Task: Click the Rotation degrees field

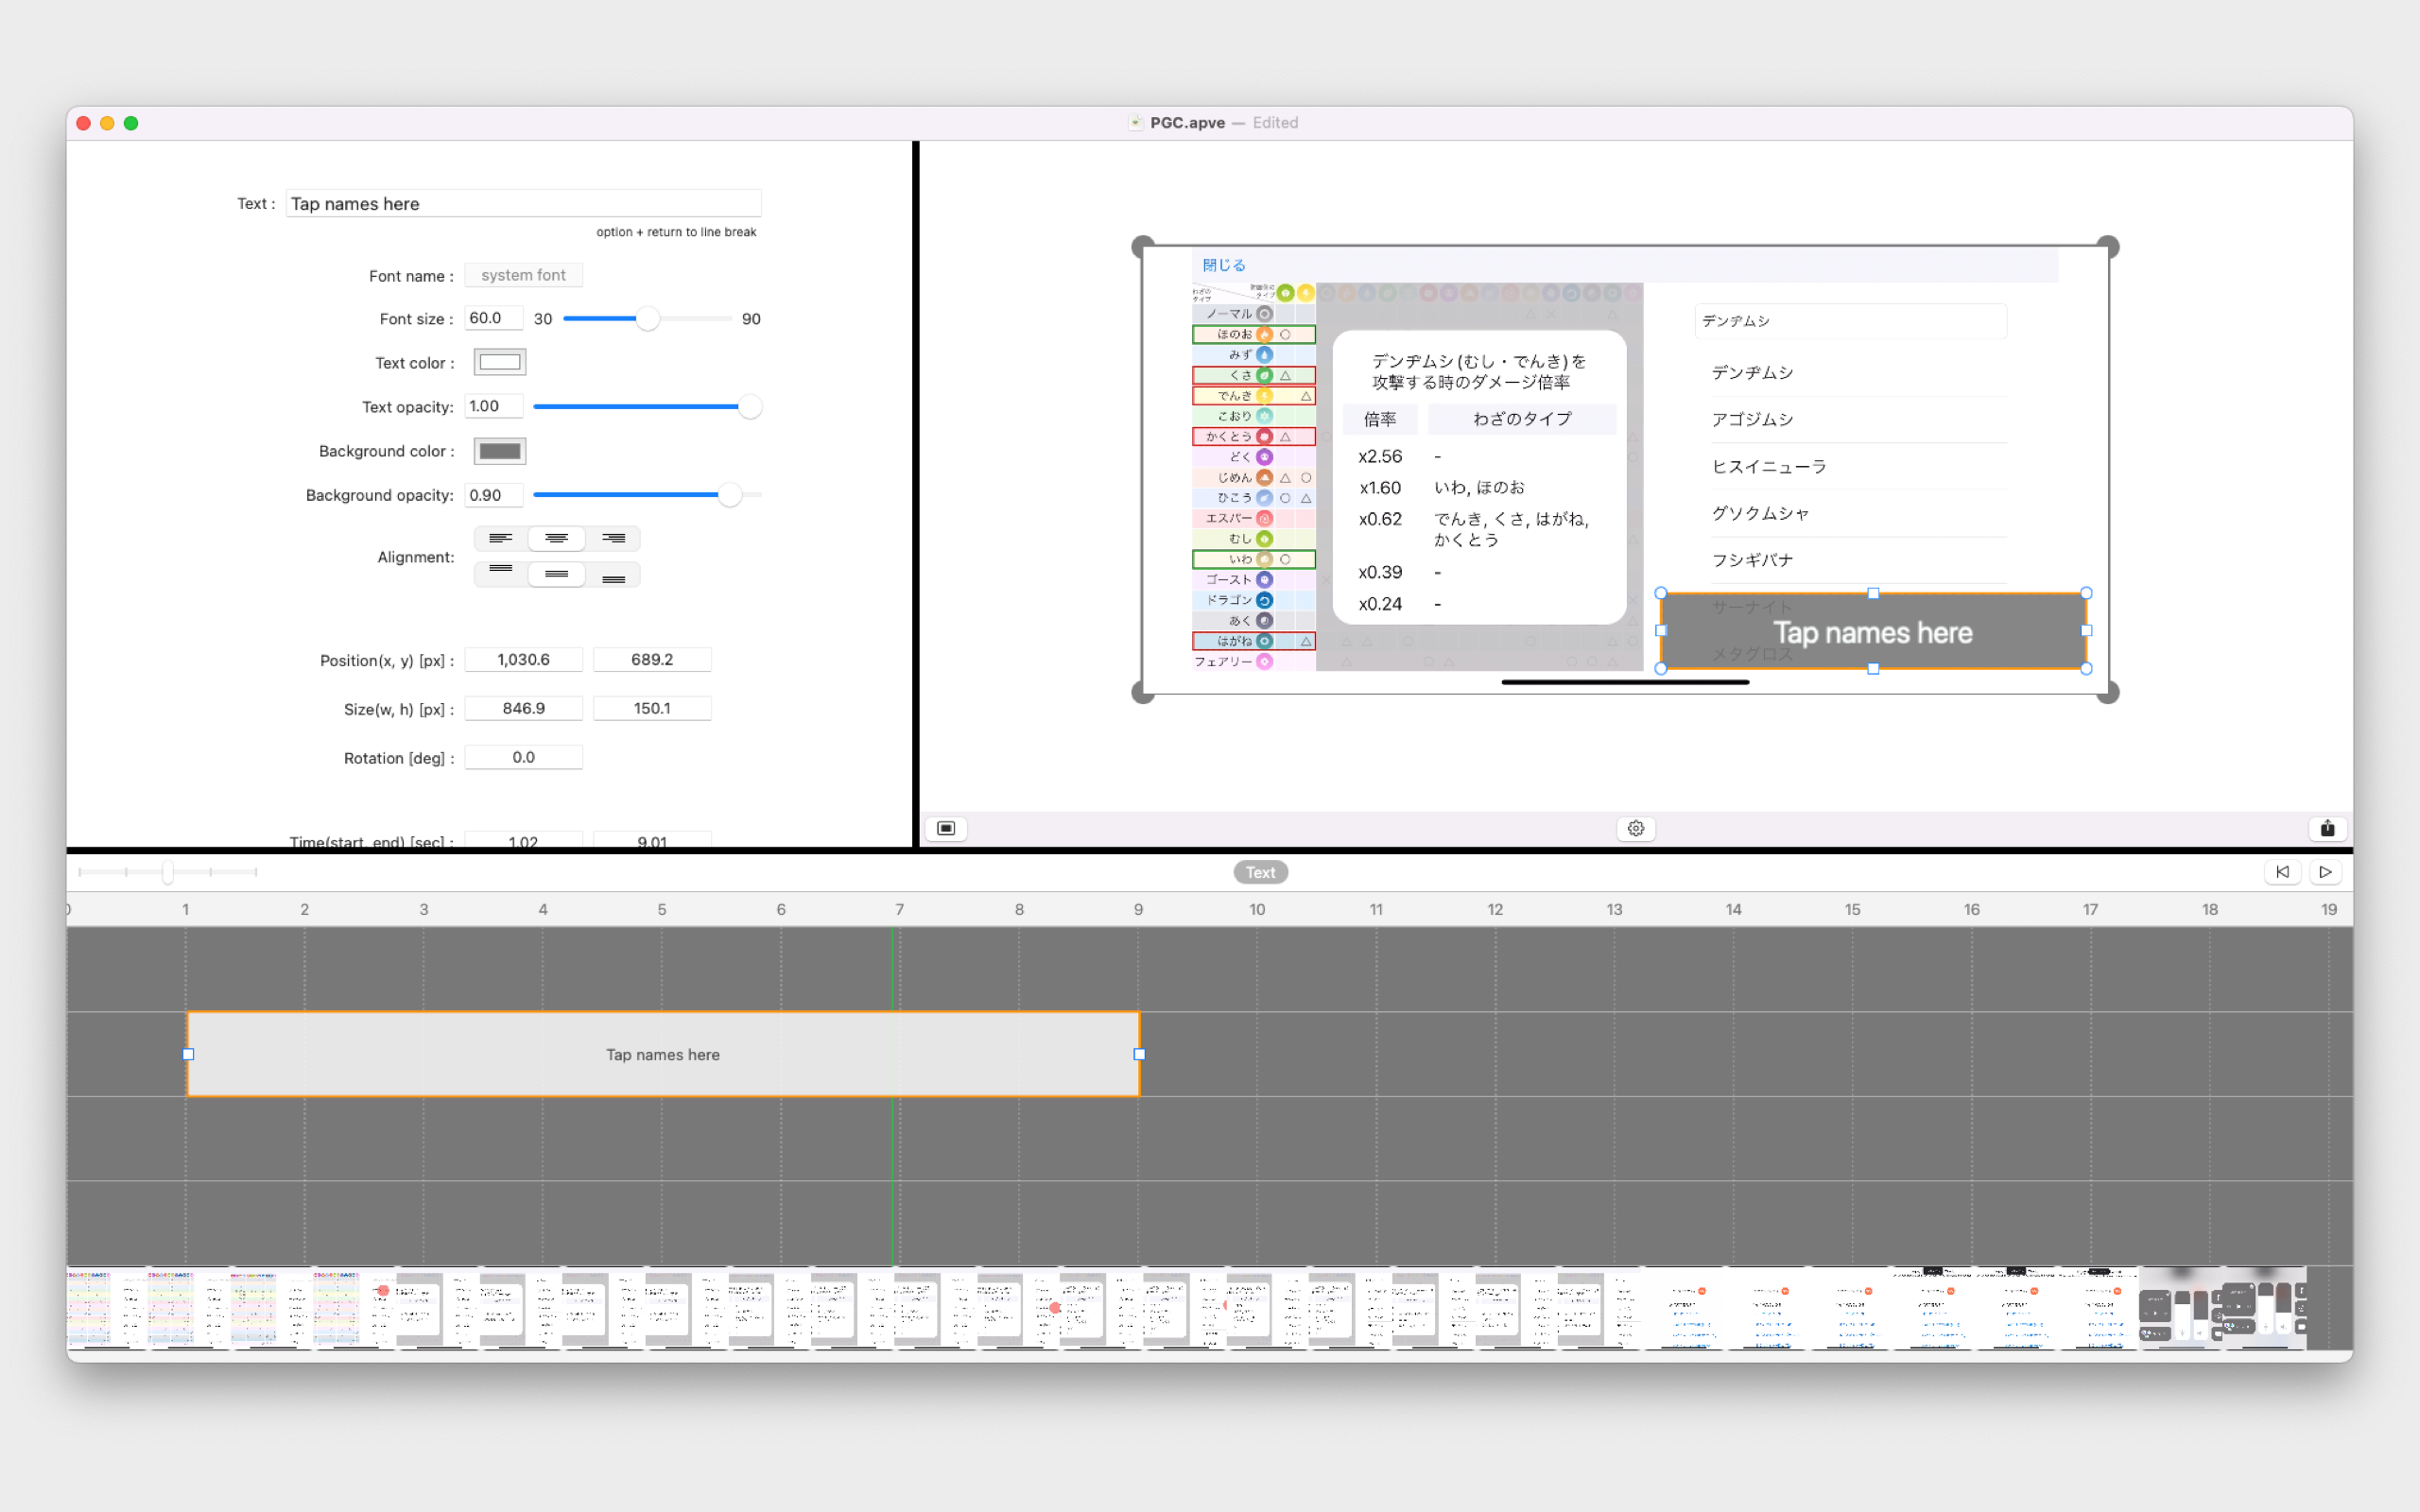Action: tap(523, 757)
